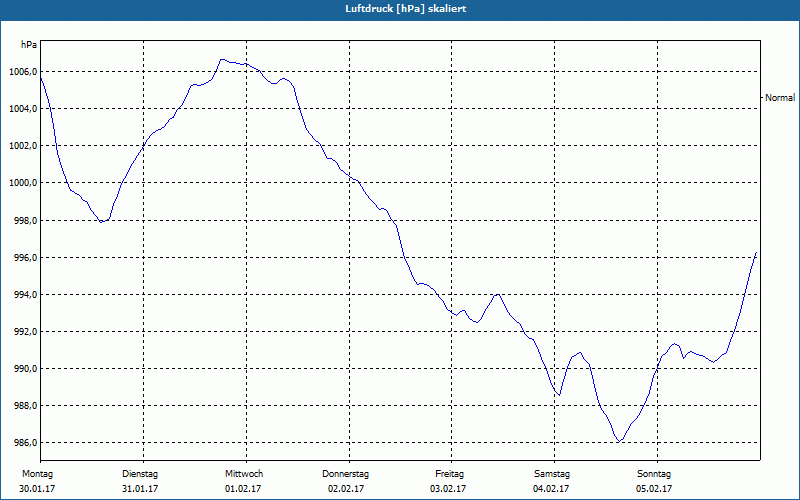Click the 04.02.17 date label
This screenshot has height=500, width=800.
click(551, 489)
